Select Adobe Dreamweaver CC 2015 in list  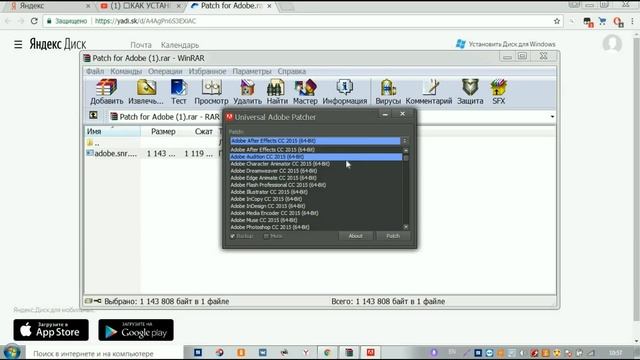point(316,171)
